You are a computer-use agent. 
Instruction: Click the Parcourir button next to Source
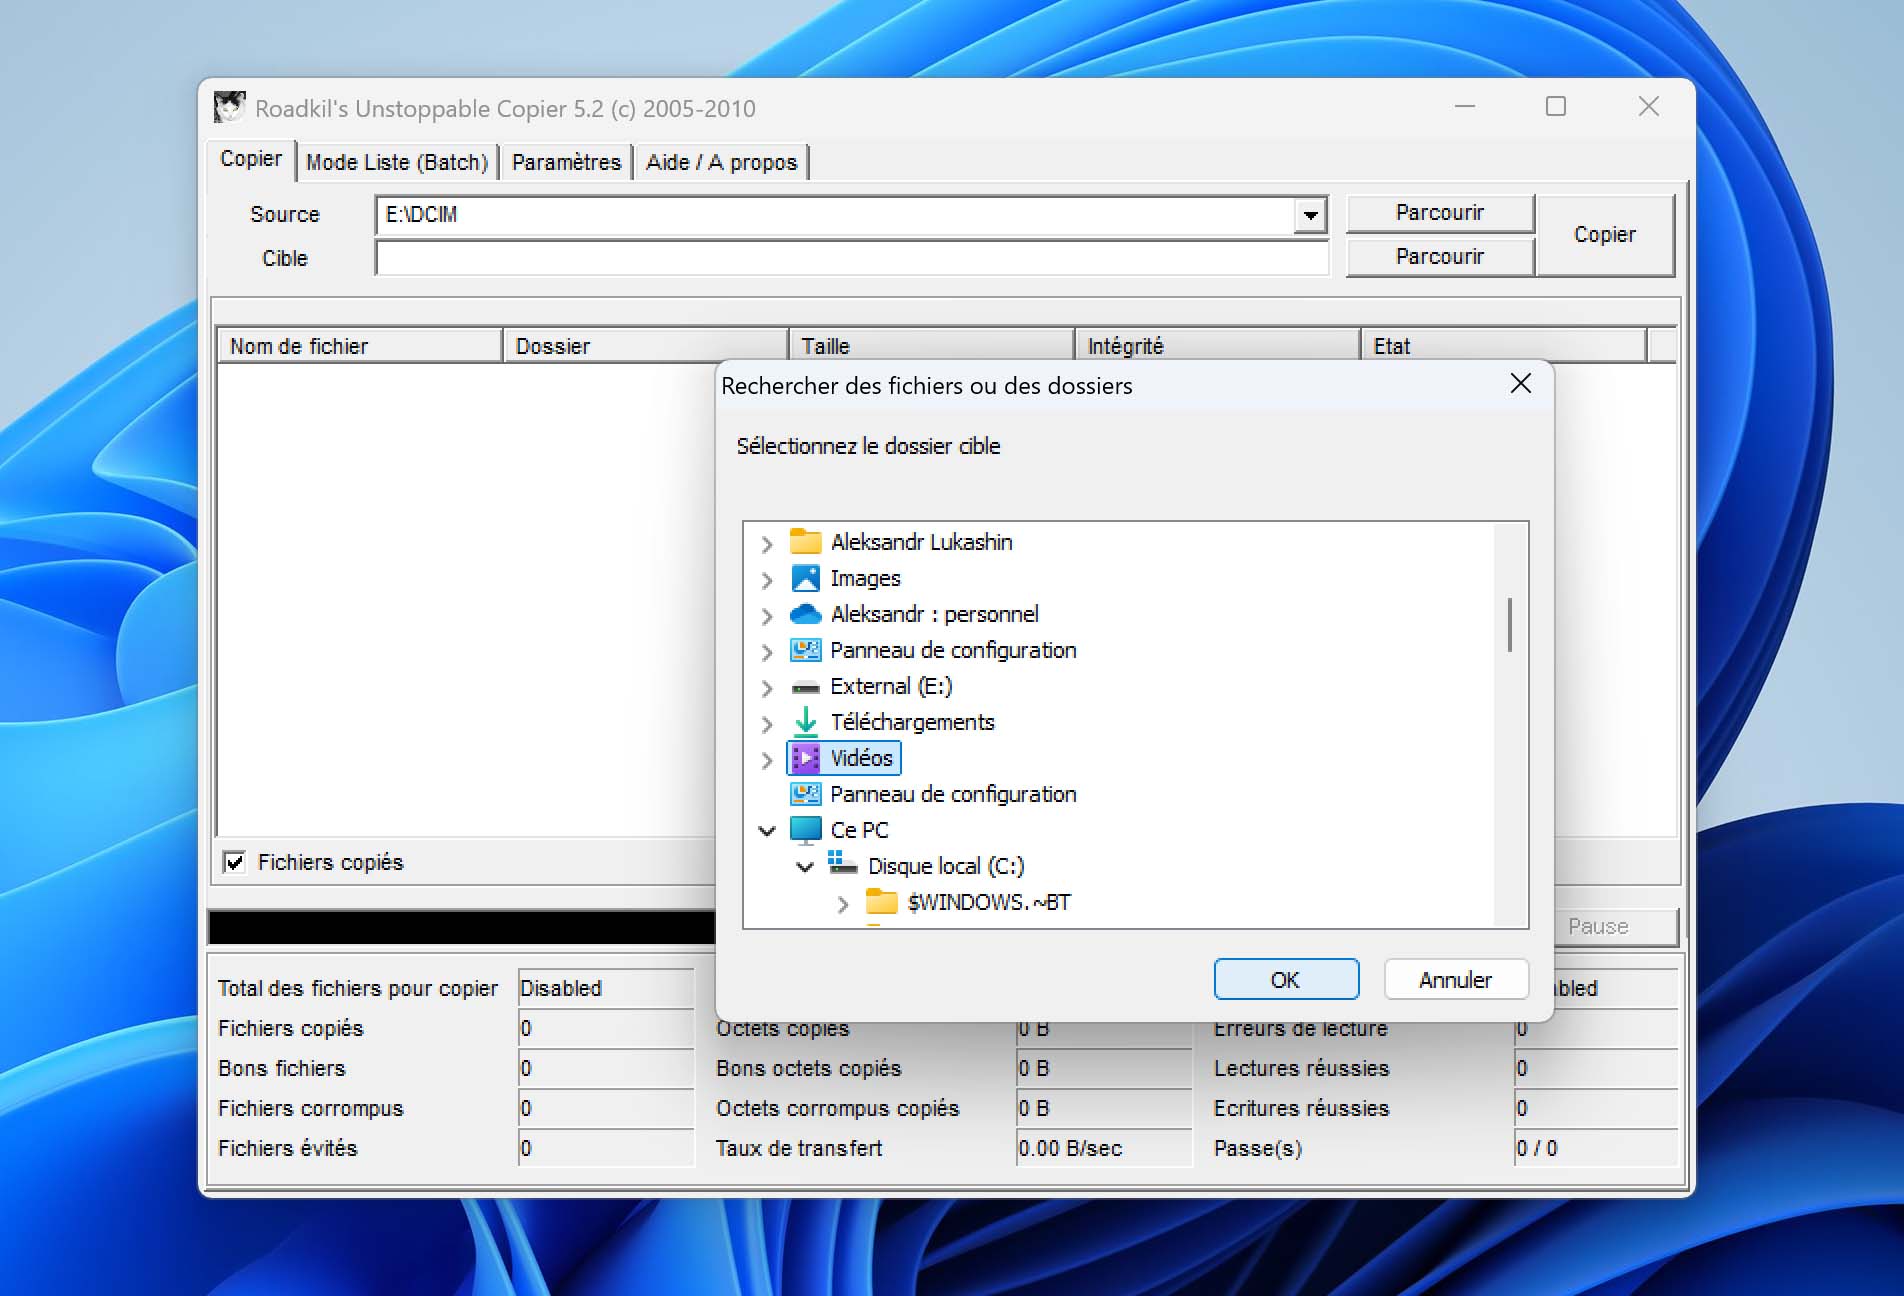click(x=1440, y=213)
